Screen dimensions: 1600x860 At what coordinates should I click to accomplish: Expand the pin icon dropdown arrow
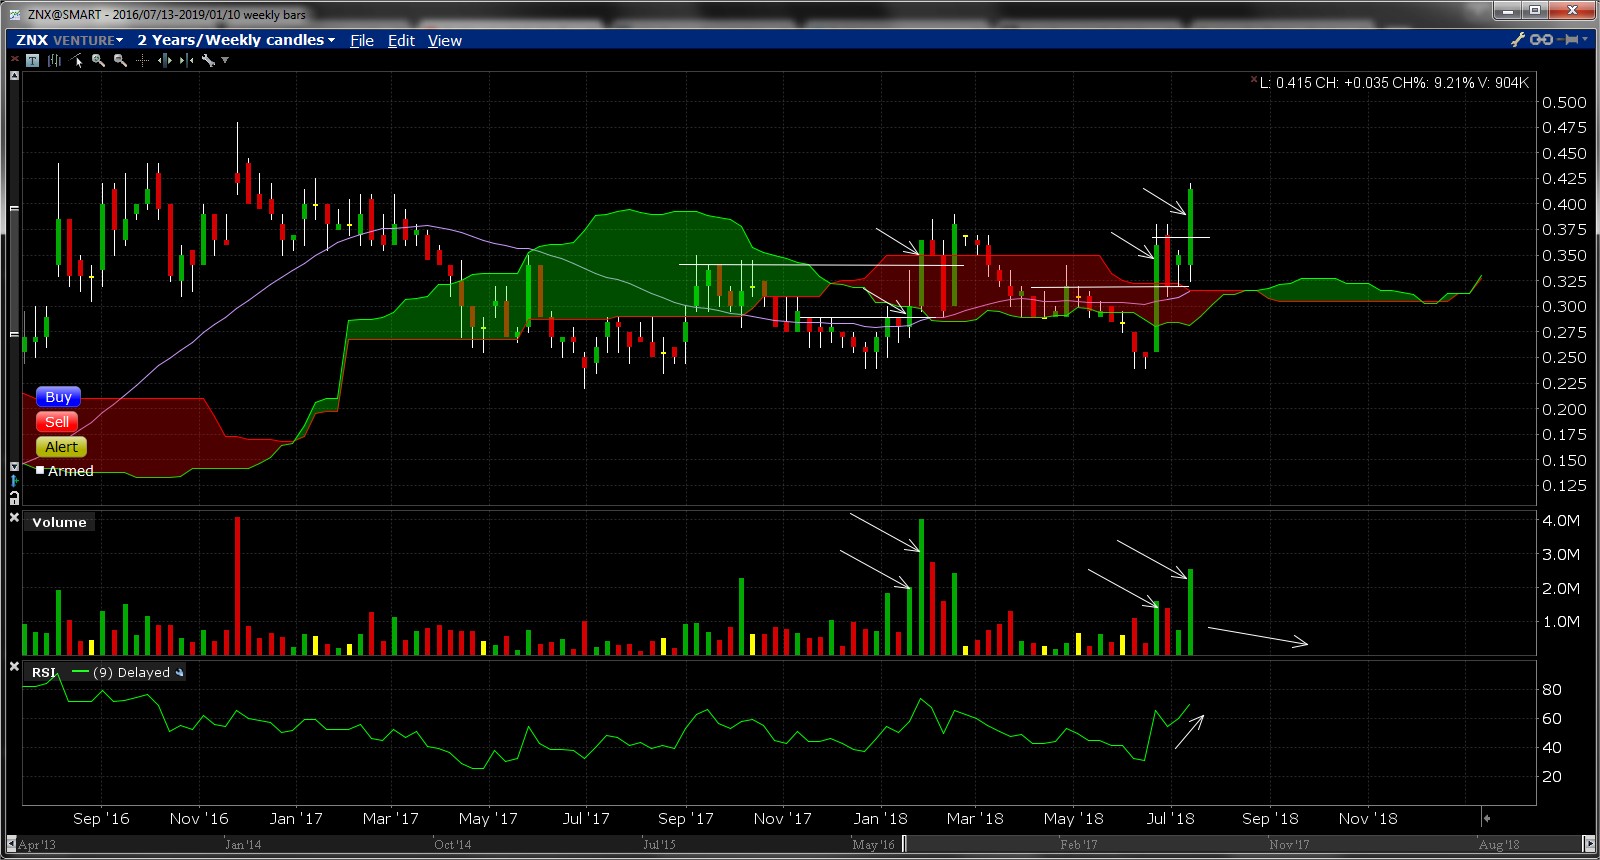(x=1586, y=40)
